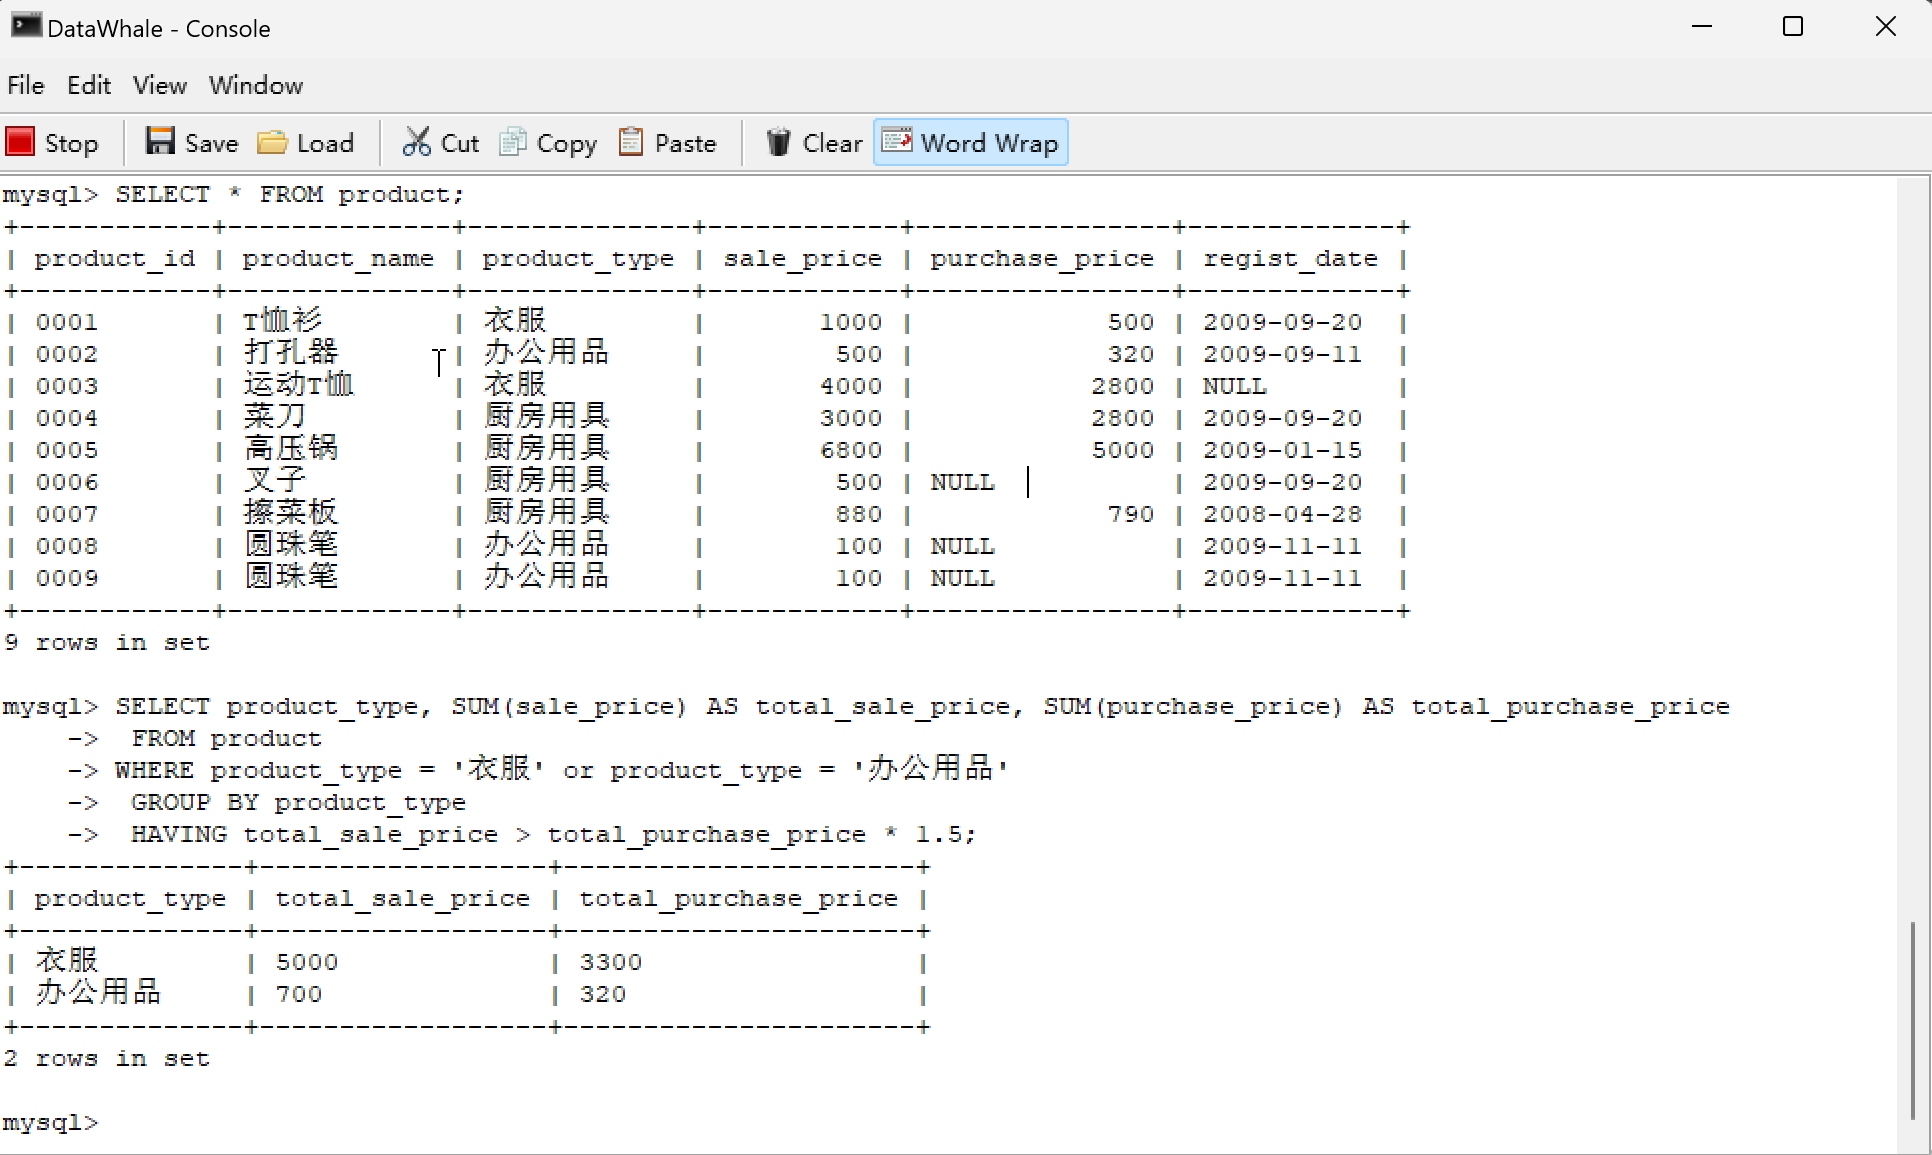The height and width of the screenshot is (1155, 1932).
Task: Click the Paste clipboard icon
Action: 630,142
